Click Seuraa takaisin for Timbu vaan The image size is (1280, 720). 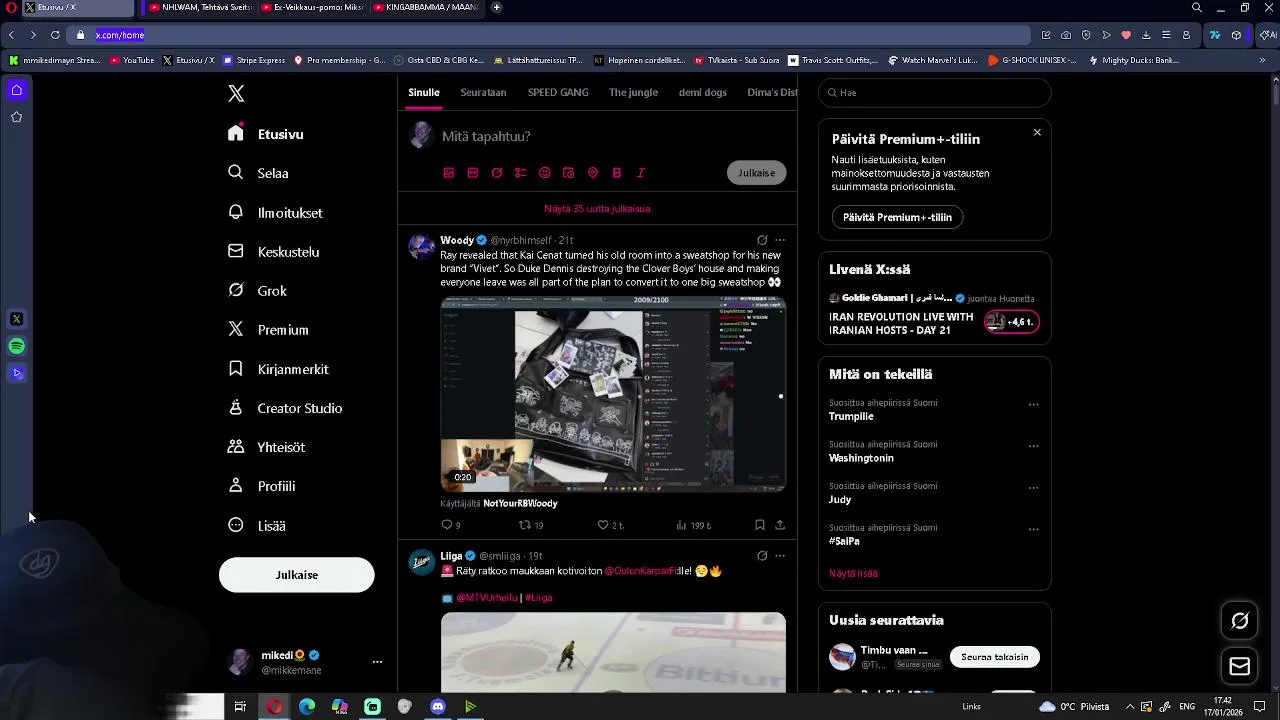(x=995, y=657)
